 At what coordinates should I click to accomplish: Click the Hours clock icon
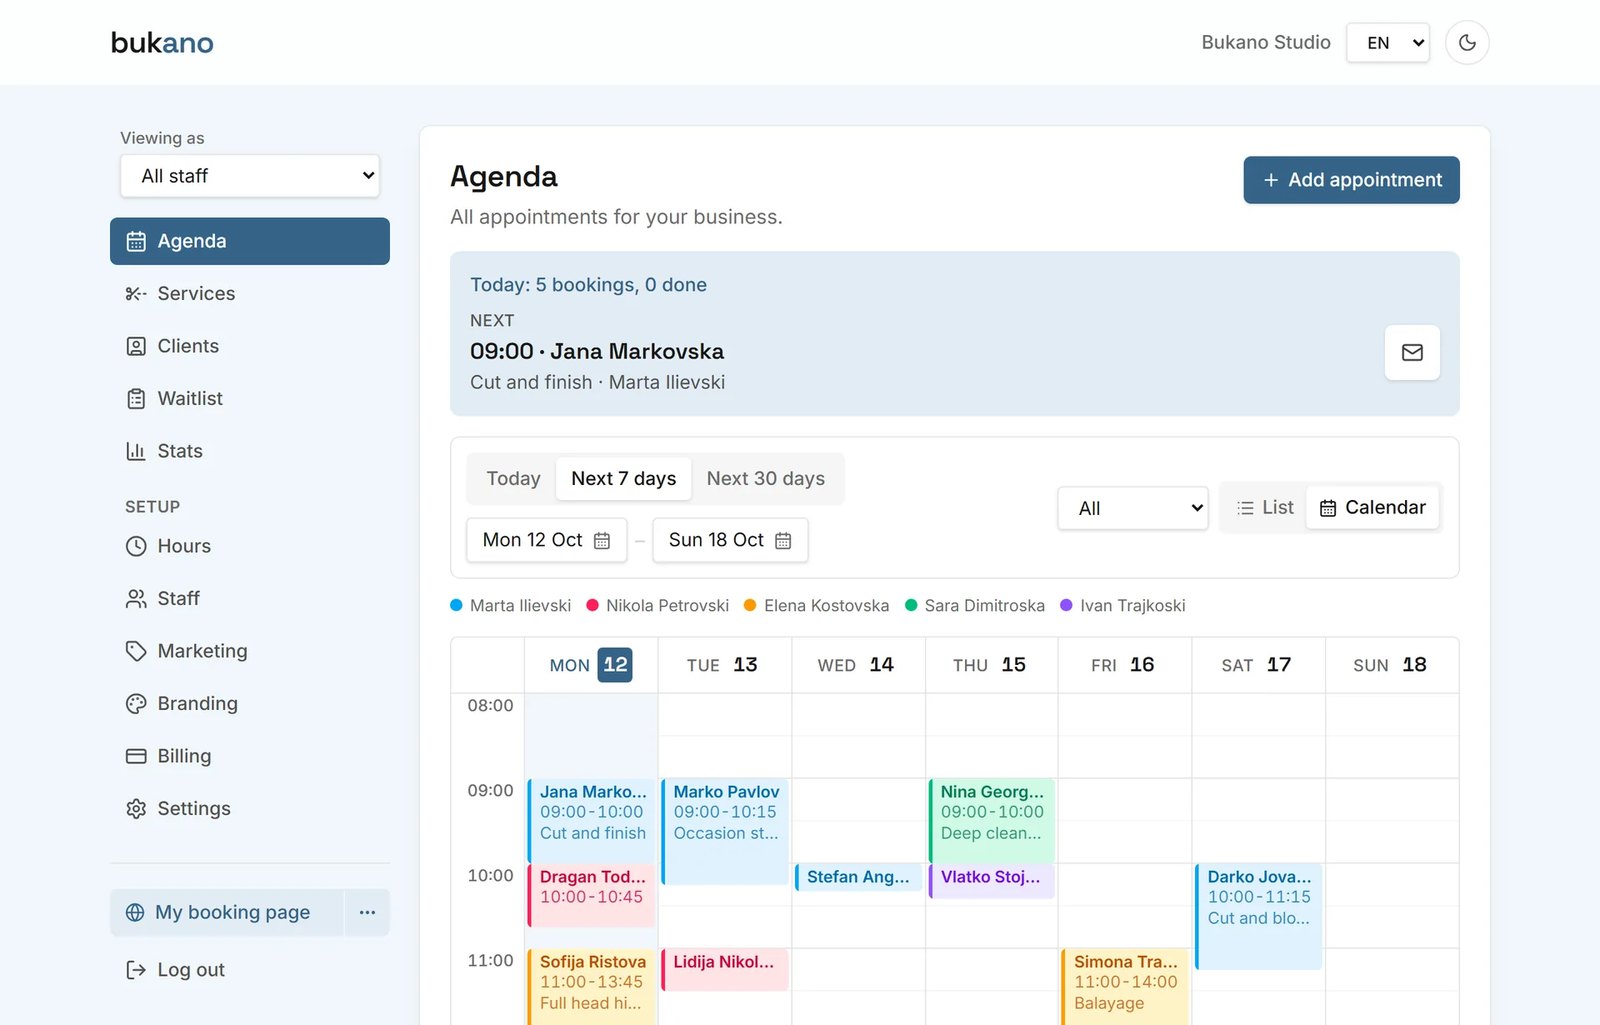136,546
